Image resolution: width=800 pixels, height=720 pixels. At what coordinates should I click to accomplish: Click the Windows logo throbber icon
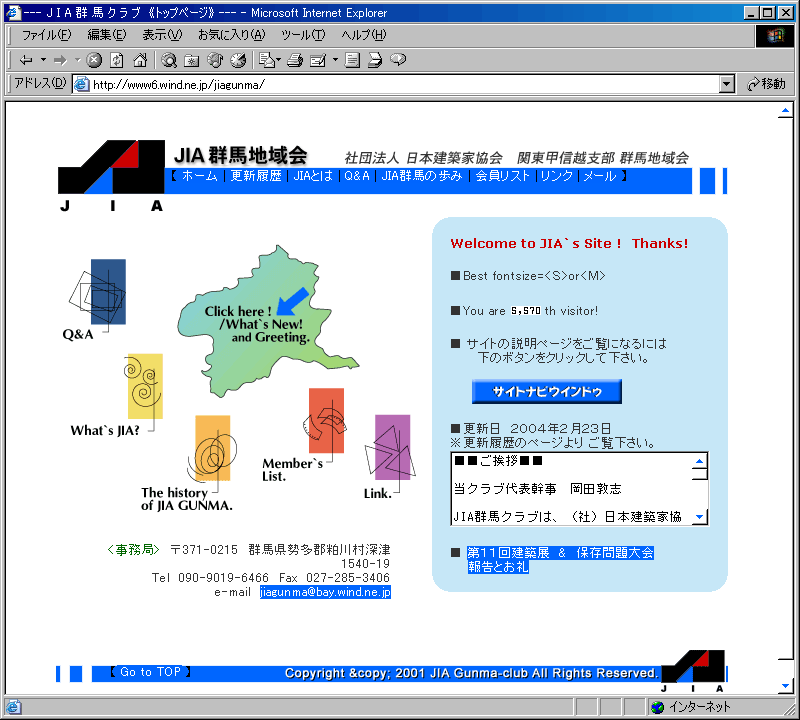click(774, 35)
